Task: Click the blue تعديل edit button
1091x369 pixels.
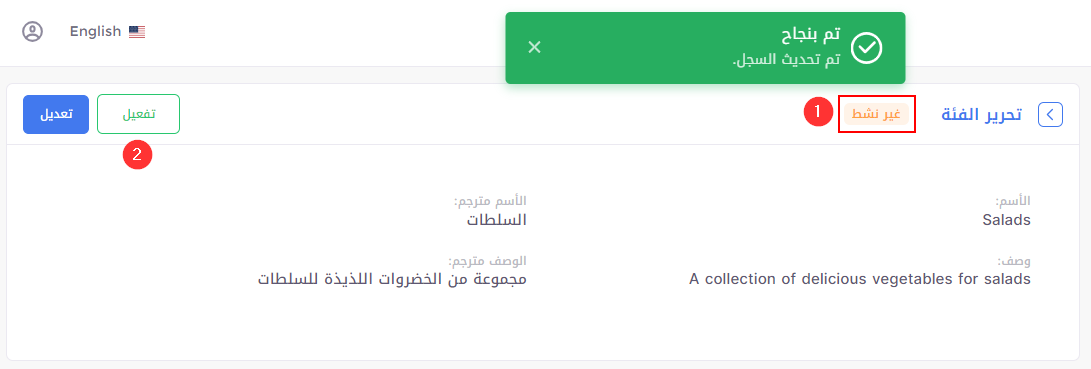Action: coord(56,114)
